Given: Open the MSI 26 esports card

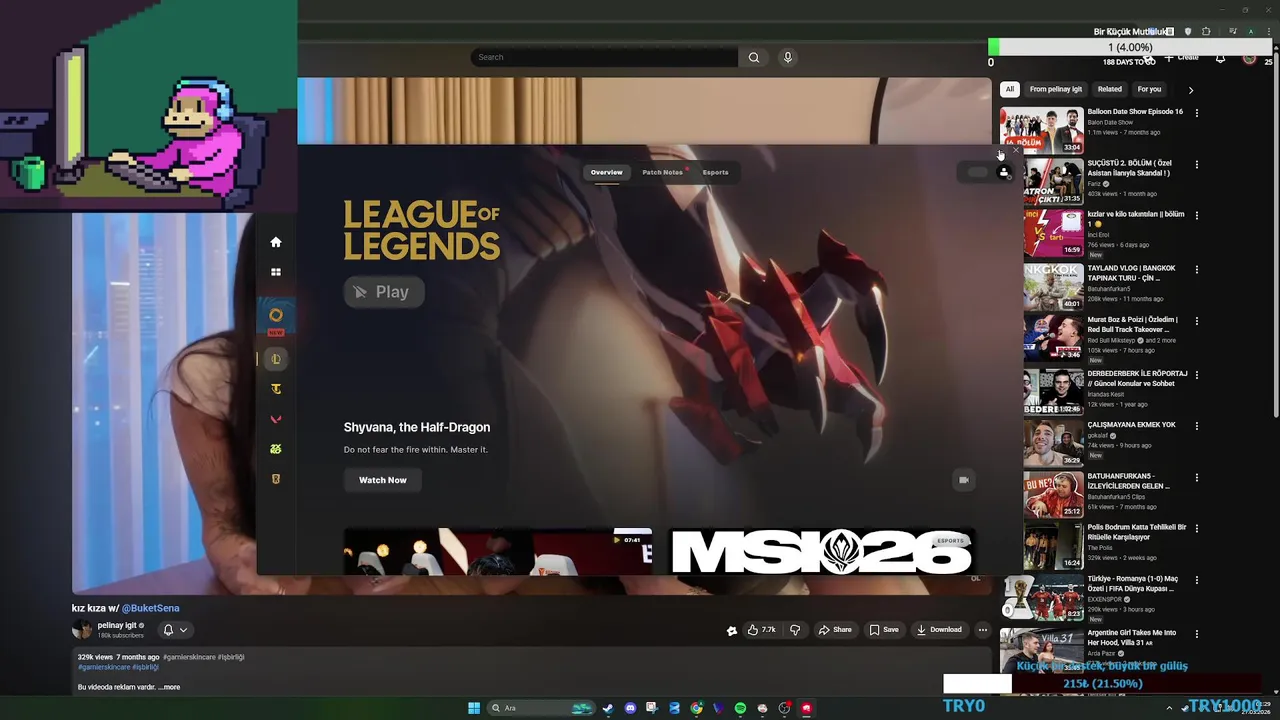Looking at the screenshot, I should [x=822, y=551].
